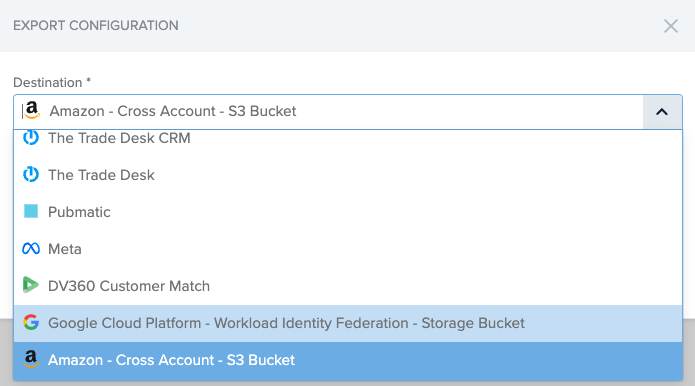Select Amazon Cross Account S3 Bucket option
This screenshot has width=695, height=386.
(x=348, y=361)
